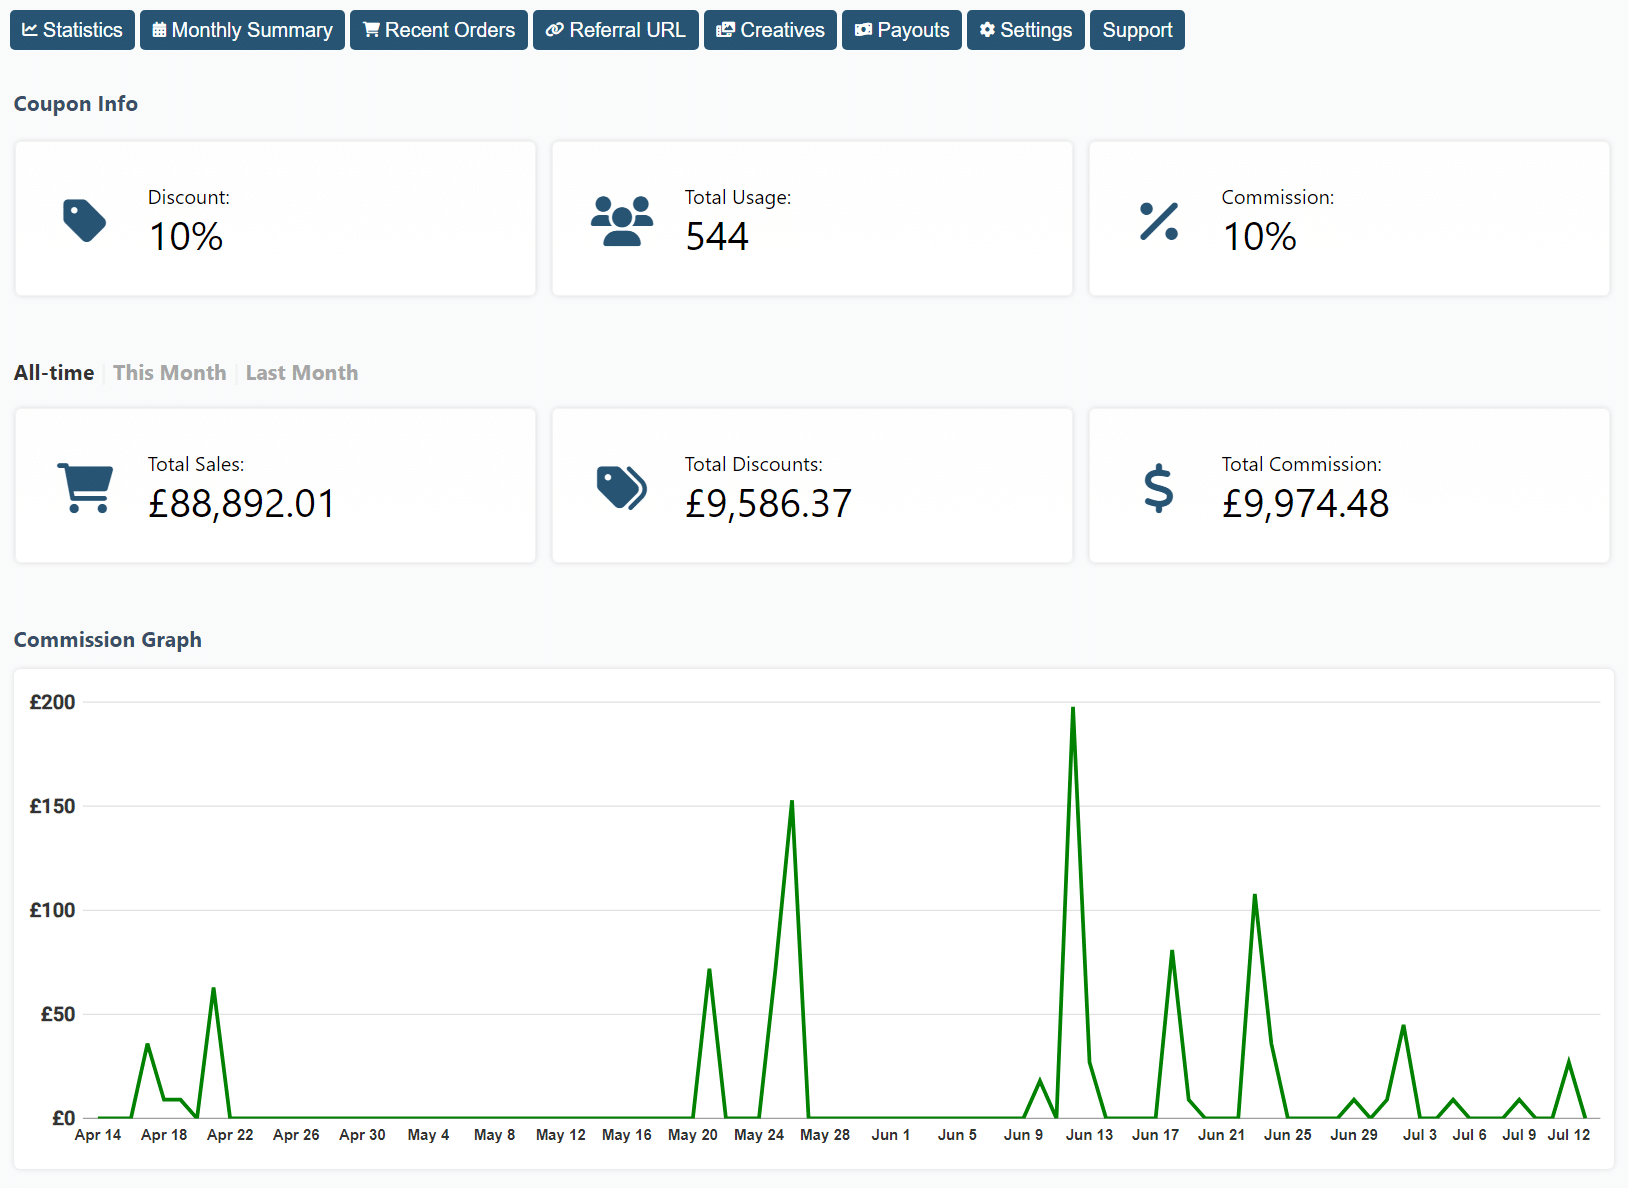This screenshot has height=1188, width=1628.
Task: Click the calendar icon on Monthly Summary button
Action: click(157, 29)
